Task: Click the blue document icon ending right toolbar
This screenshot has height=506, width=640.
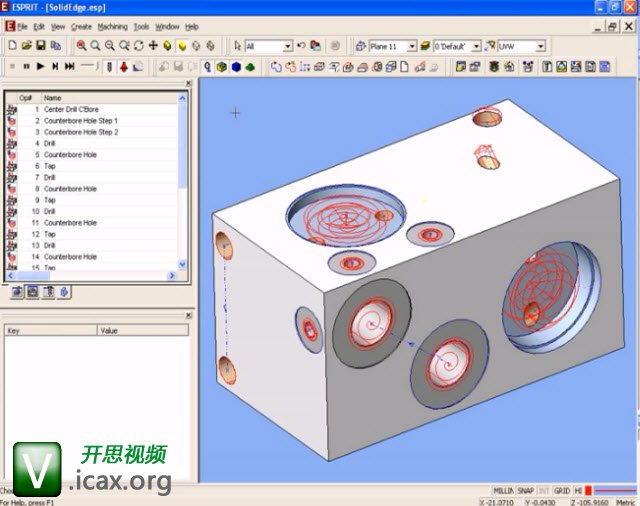Action: click(604, 67)
